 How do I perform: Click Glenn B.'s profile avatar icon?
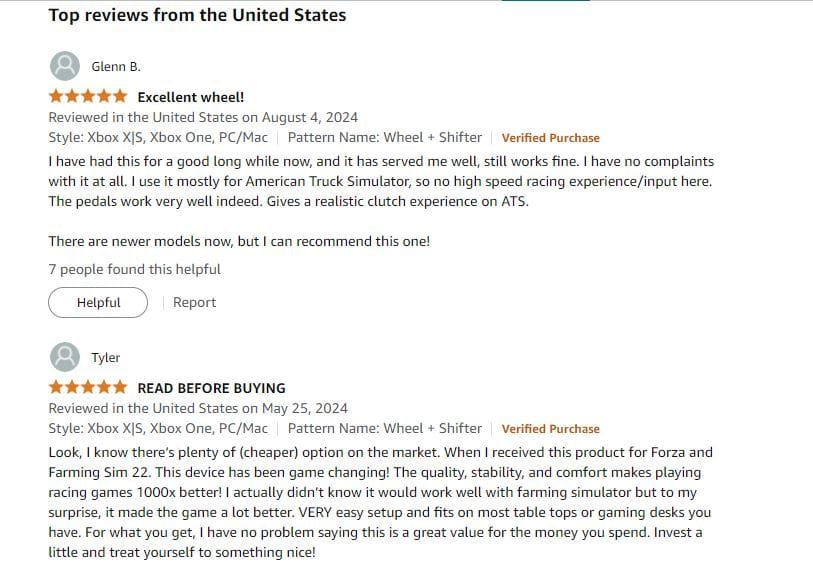[x=65, y=66]
